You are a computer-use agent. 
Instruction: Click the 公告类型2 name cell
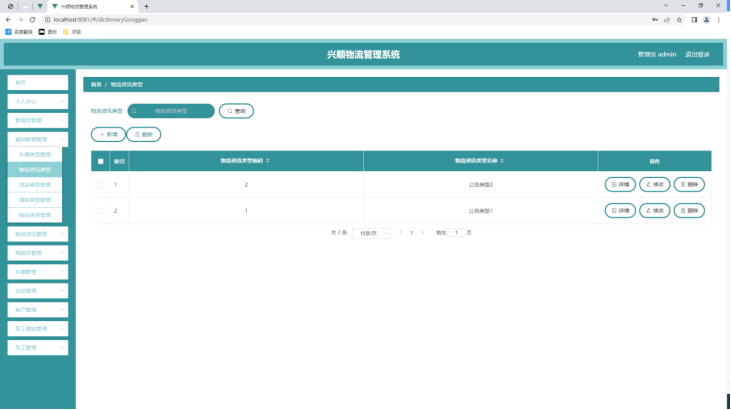tap(481, 185)
